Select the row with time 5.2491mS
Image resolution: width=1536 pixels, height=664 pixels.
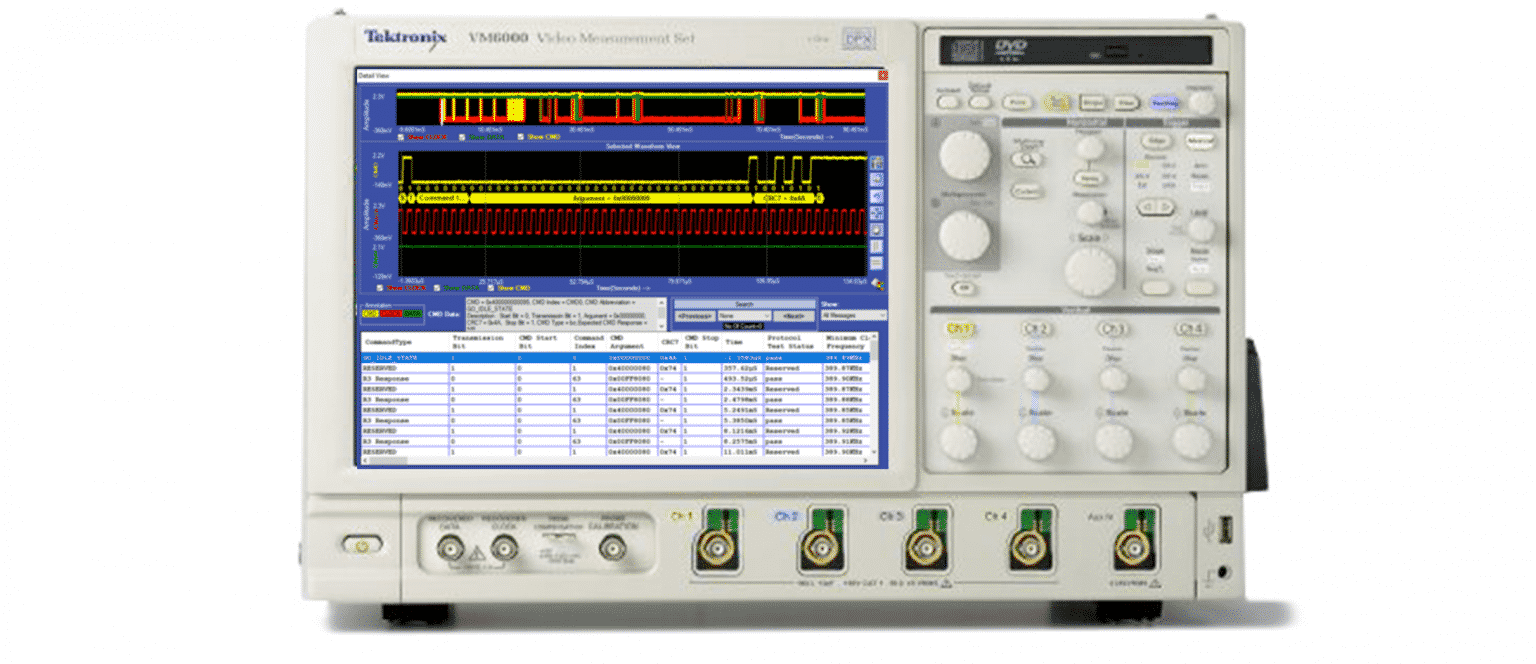tap(615, 410)
